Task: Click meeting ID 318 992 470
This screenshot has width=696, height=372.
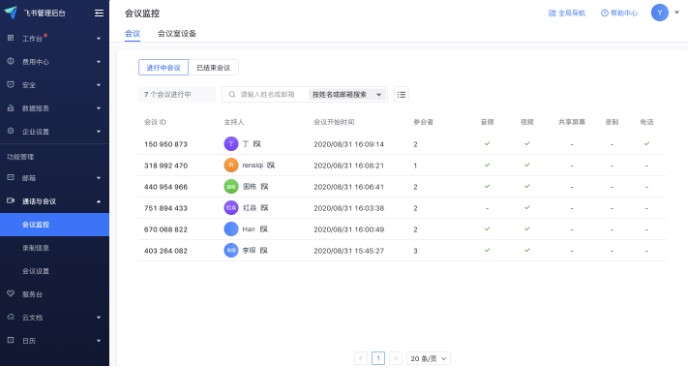Action: click(x=166, y=166)
